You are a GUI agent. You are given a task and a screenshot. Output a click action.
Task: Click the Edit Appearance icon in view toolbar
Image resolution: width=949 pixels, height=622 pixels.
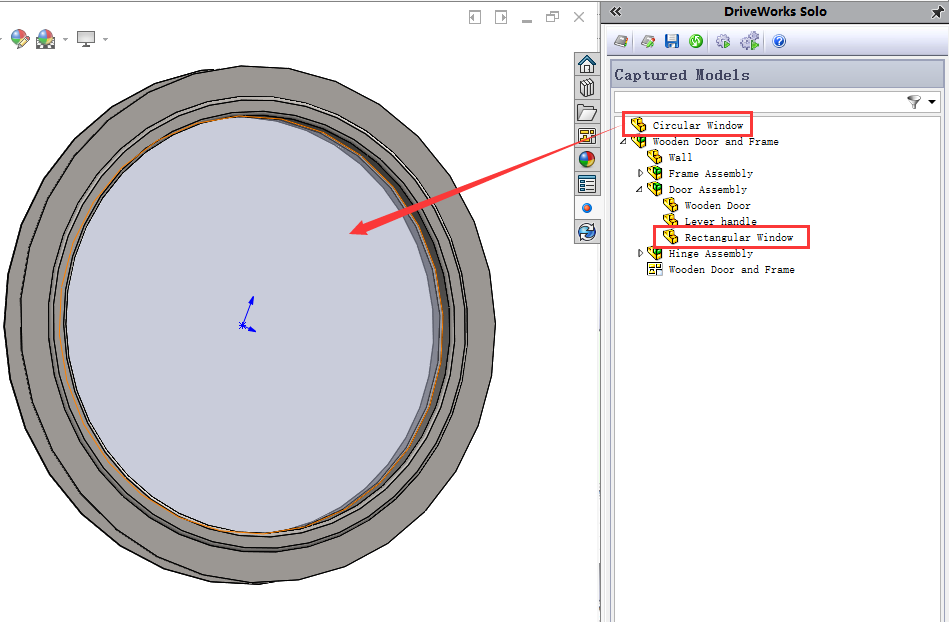pos(20,39)
